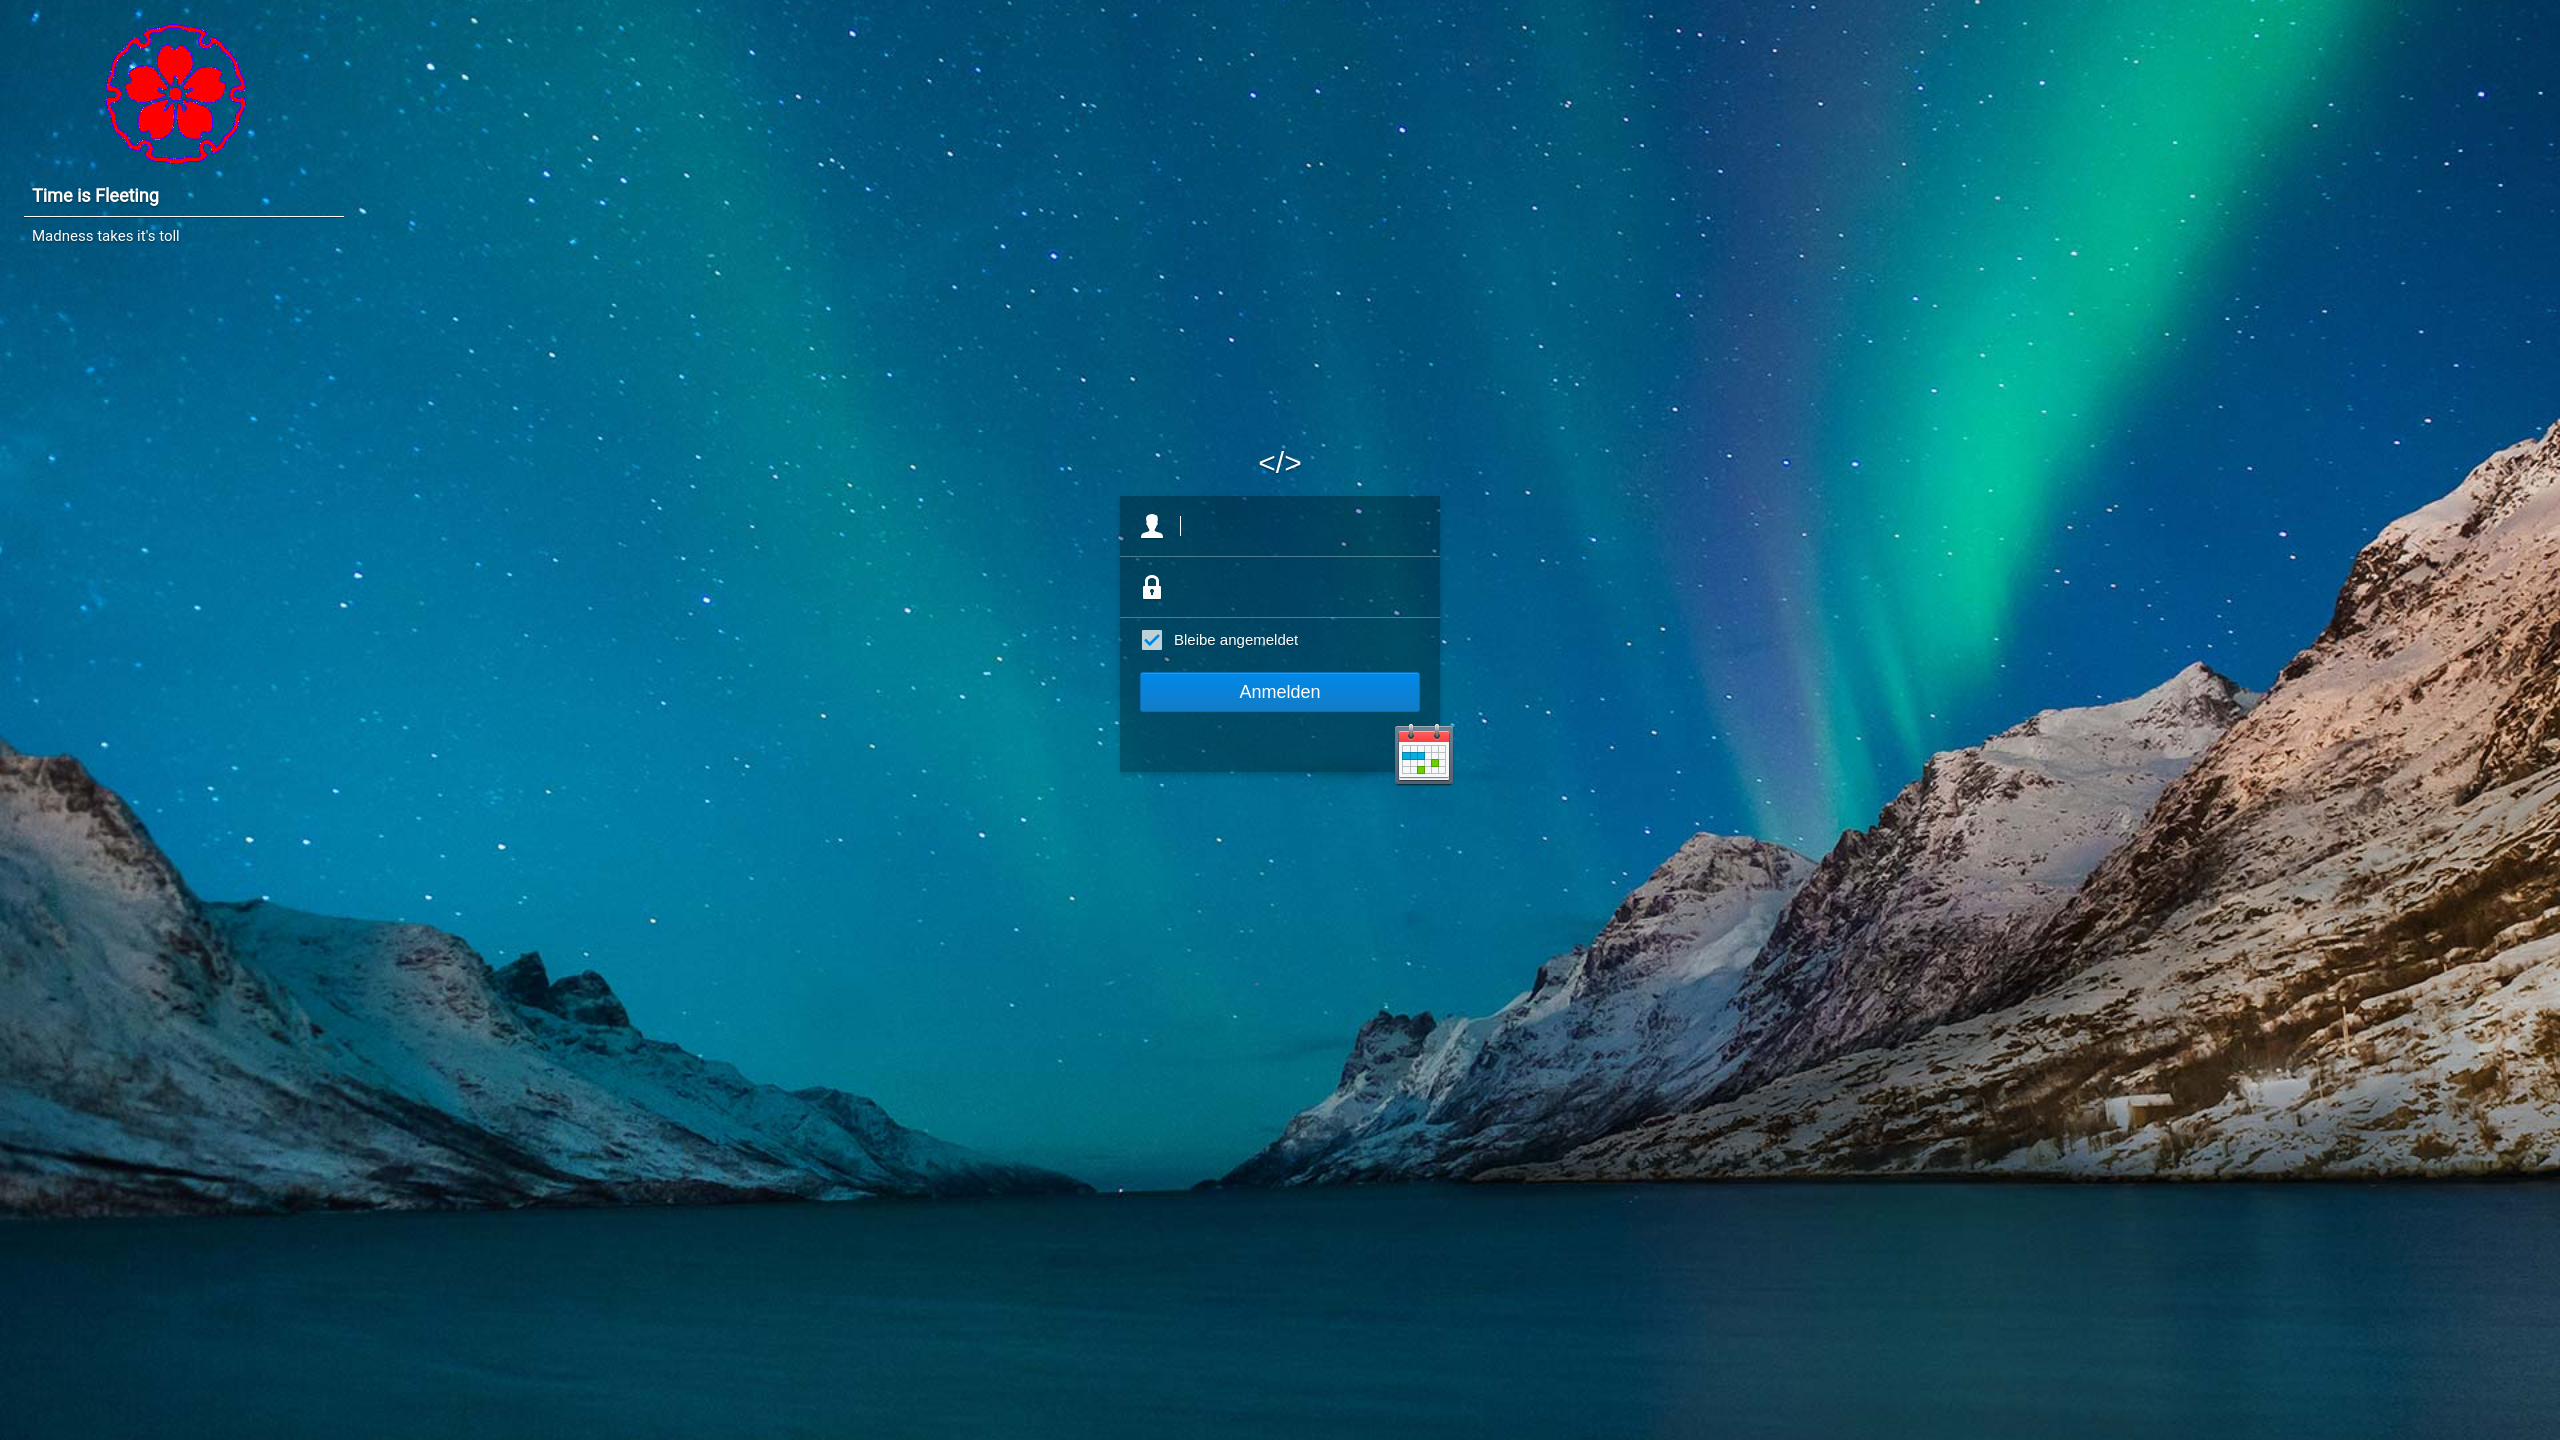Image resolution: width=2560 pixels, height=1440 pixels.
Task: Focus the username input field
Action: click(x=1300, y=526)
